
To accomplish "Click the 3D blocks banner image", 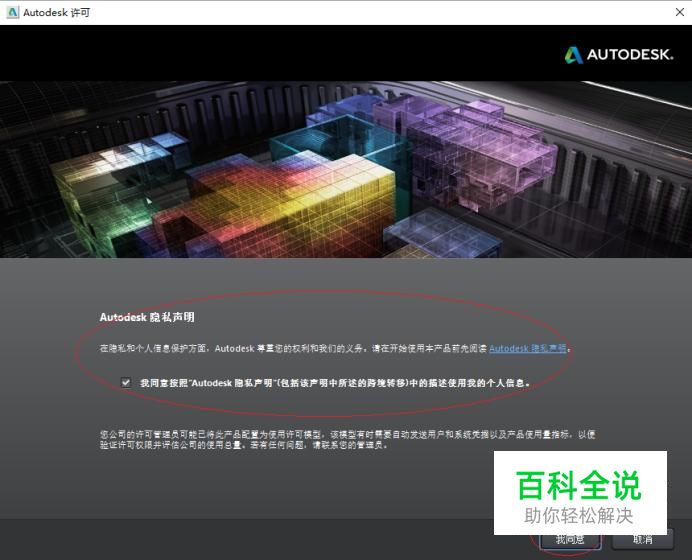I will [x=346, y=169].
